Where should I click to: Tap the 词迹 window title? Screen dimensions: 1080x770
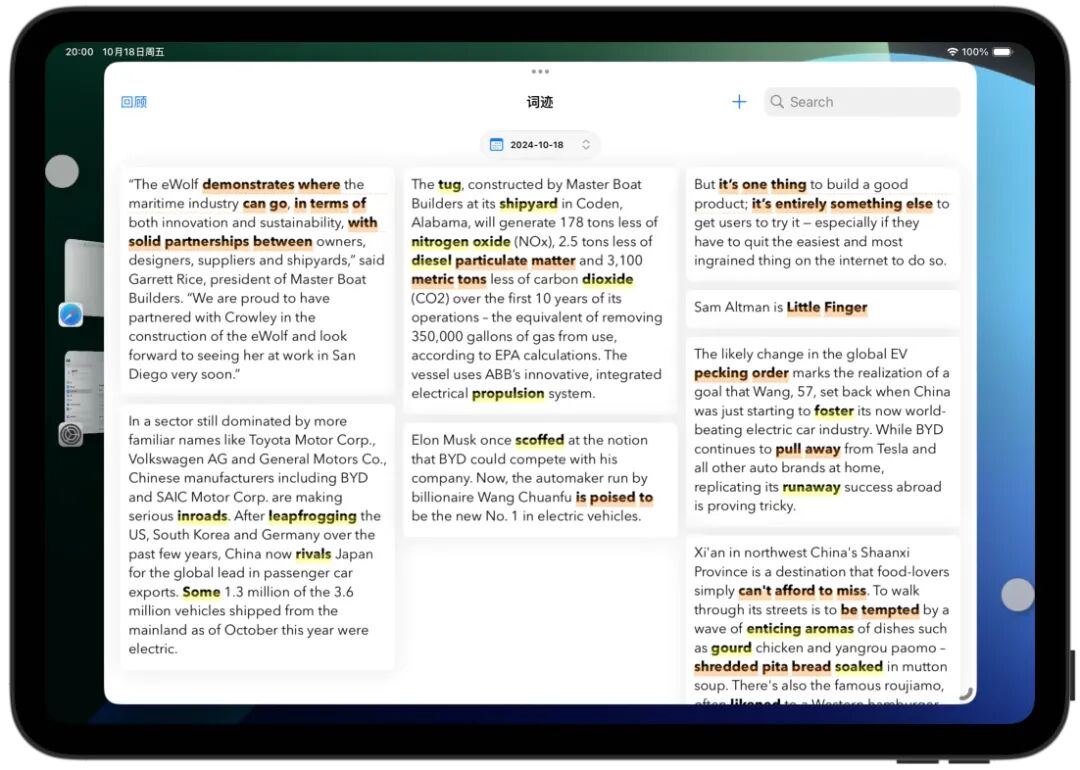click(x=540, y=102)
